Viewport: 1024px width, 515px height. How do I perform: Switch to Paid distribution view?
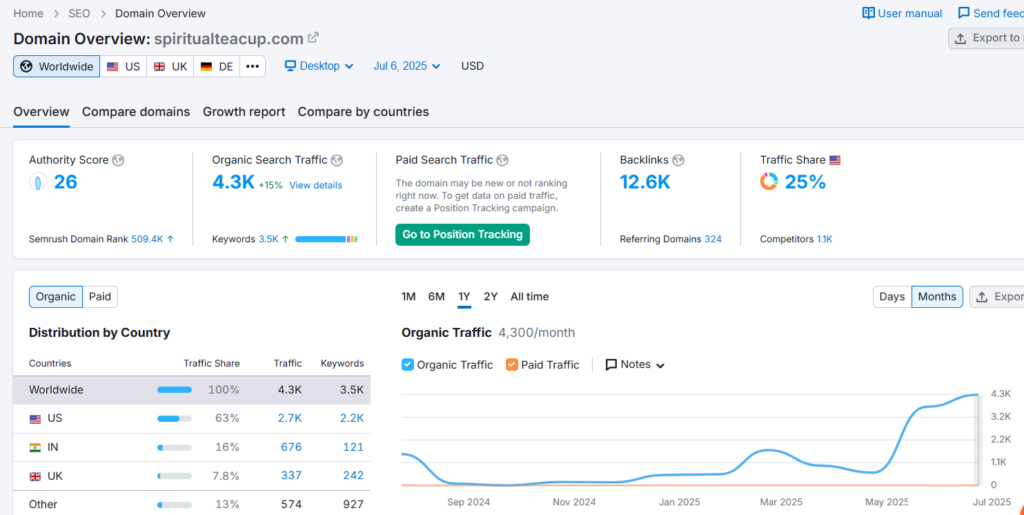tap(100, 296)
